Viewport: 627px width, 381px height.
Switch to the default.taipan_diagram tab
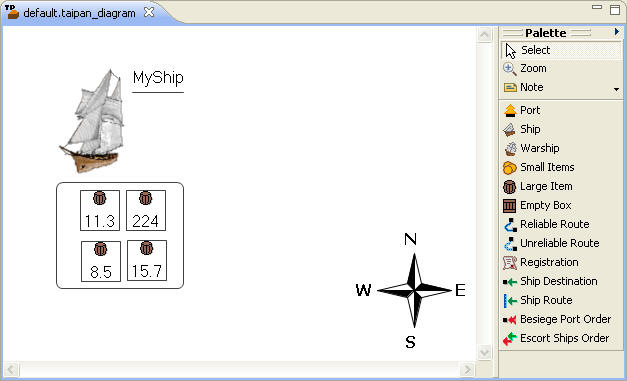79,13
